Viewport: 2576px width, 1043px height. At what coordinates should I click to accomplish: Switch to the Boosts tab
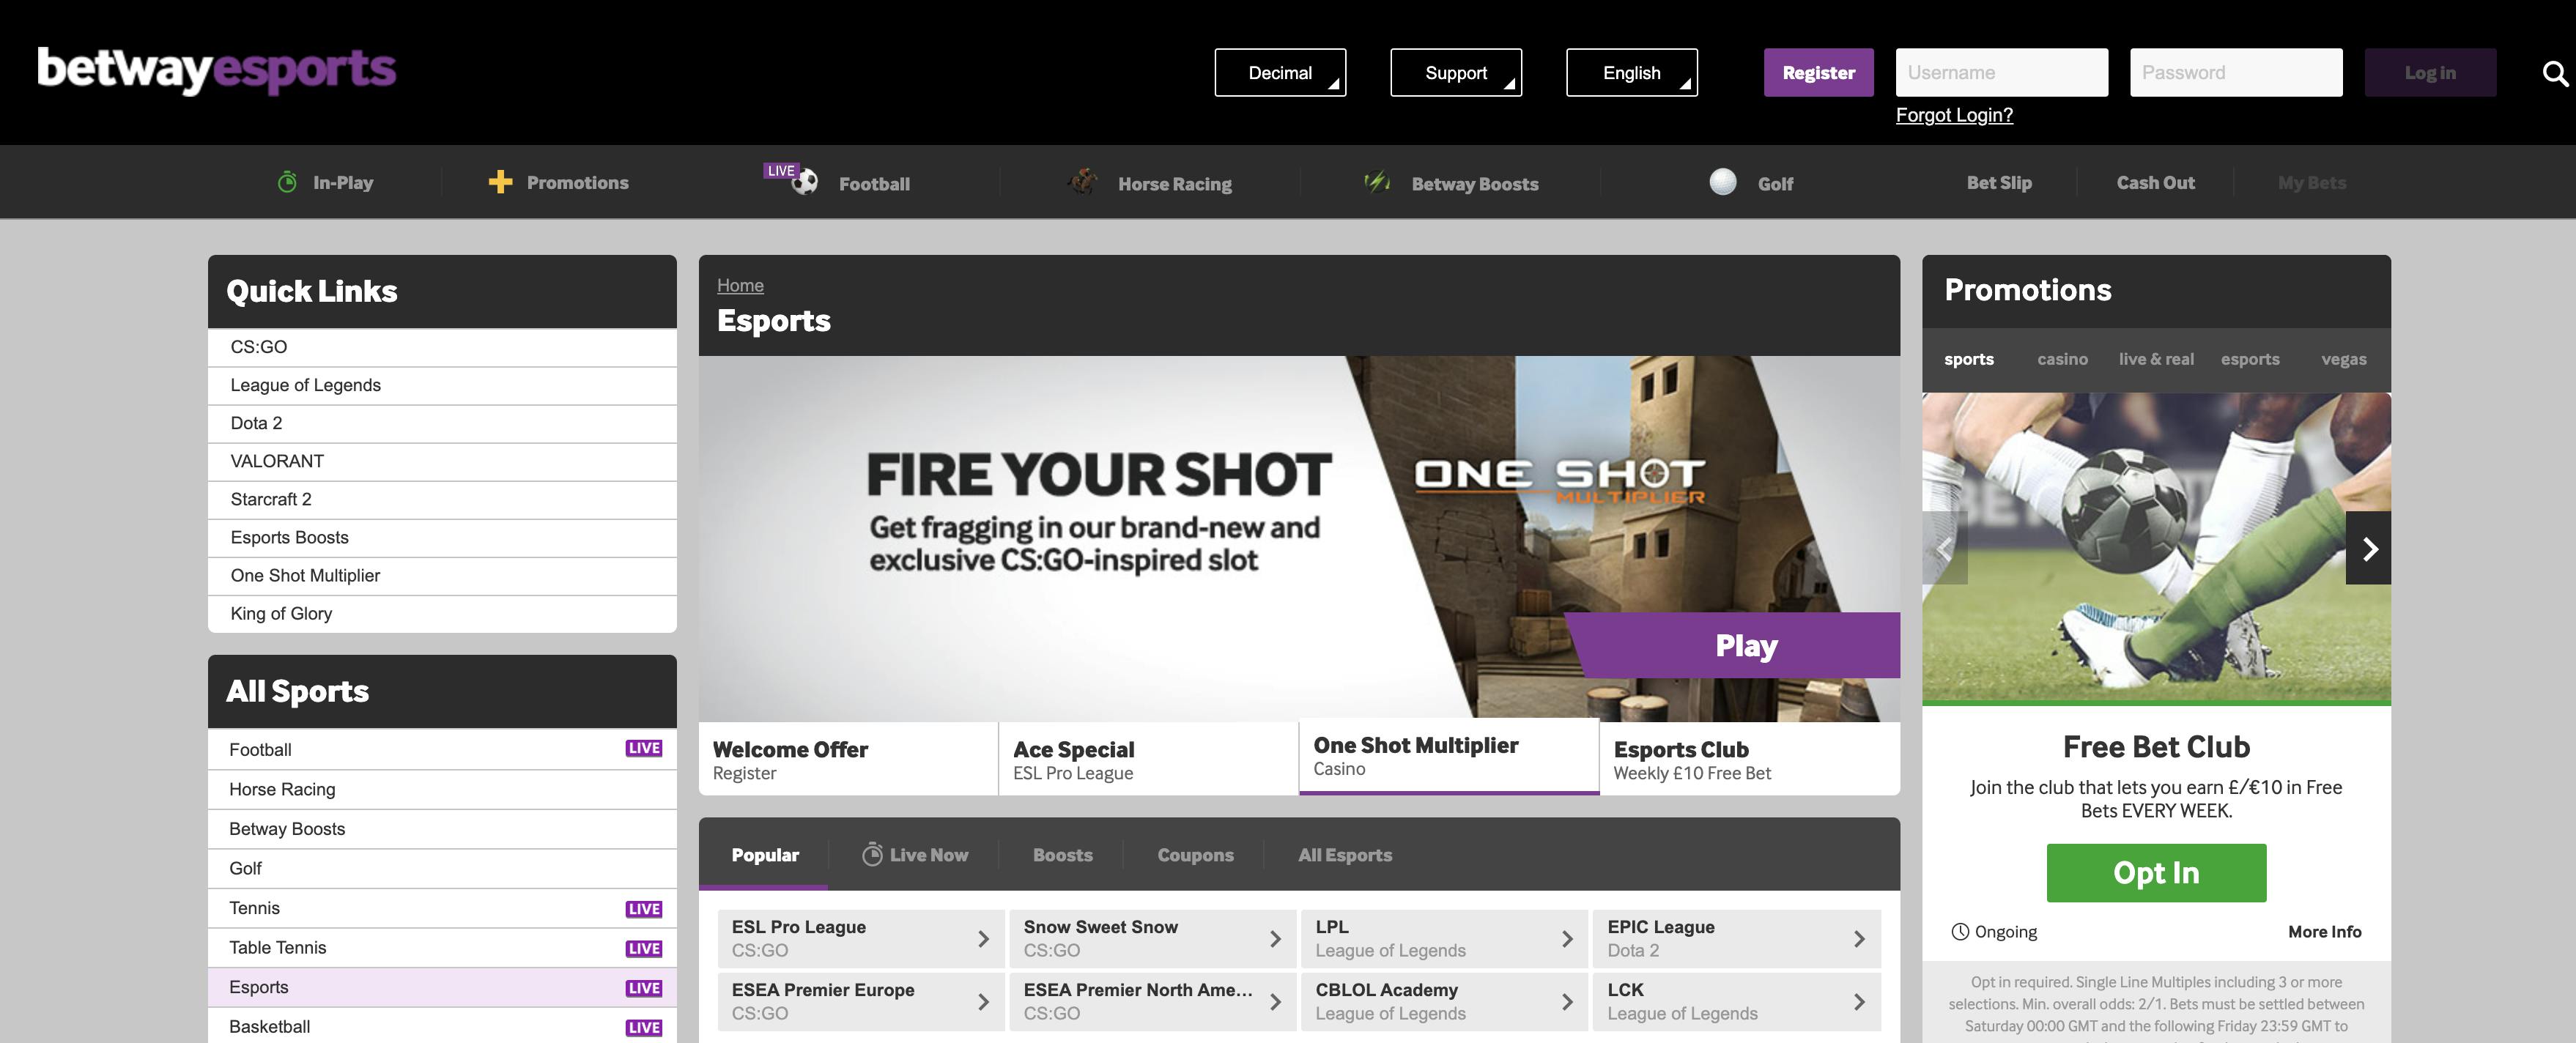[1062, 854]
